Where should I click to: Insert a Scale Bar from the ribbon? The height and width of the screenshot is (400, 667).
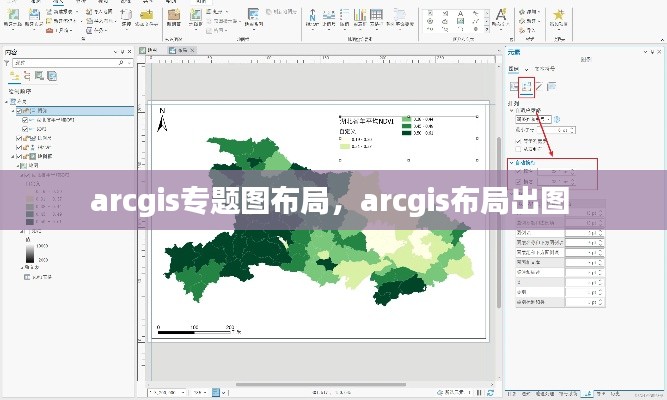pyautogui.click(x=329, y=16)
